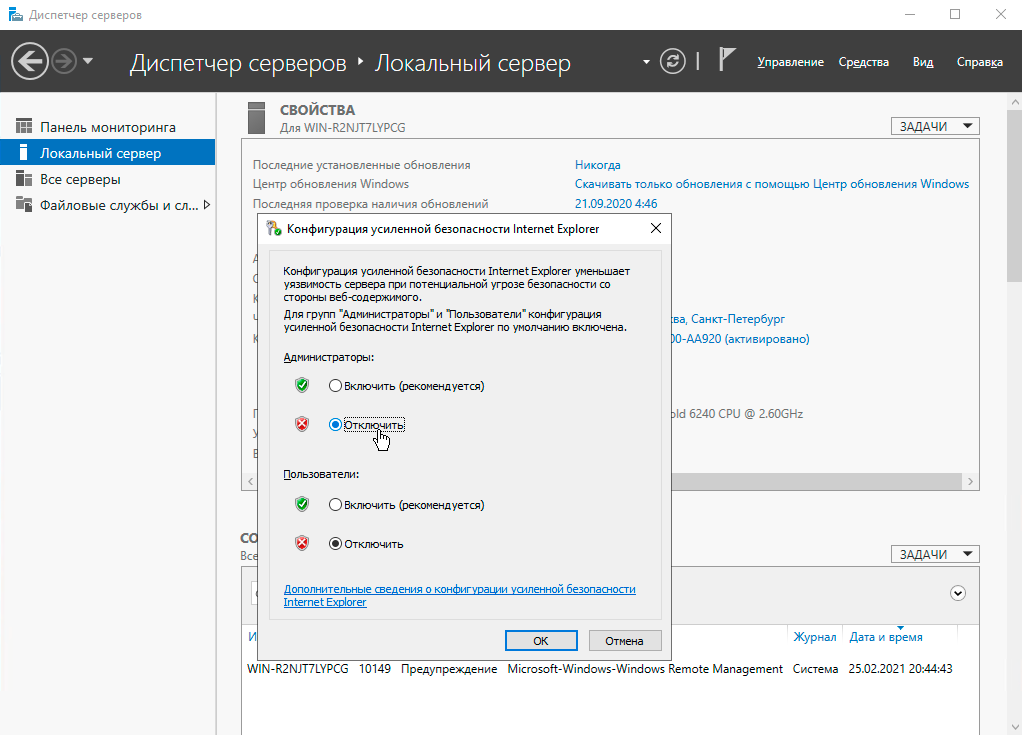Click red shield icon under Администраторы
The image size is (1022, 735).
tap(302, 424)
